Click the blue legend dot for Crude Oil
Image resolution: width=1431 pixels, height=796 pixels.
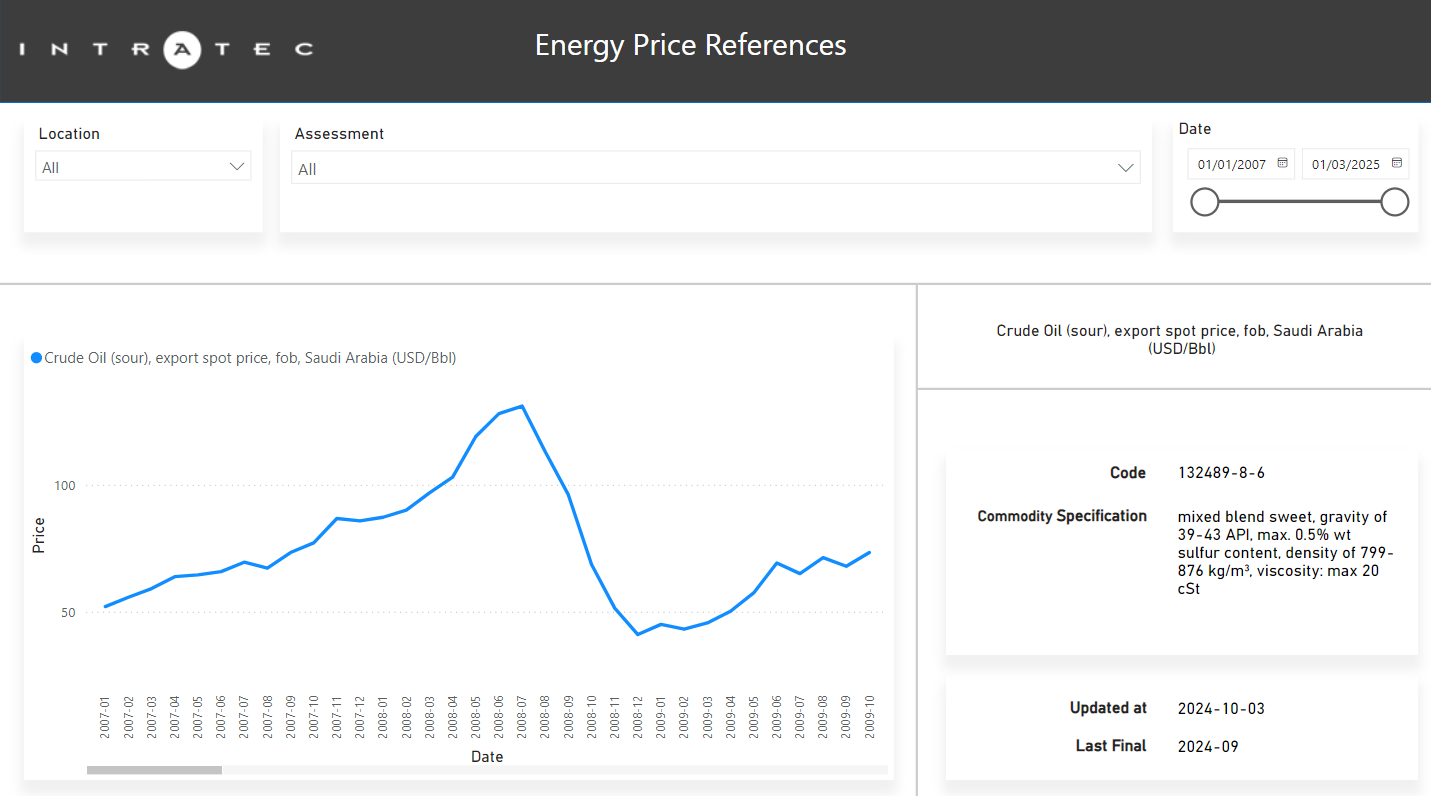click(x=37, y=358)
